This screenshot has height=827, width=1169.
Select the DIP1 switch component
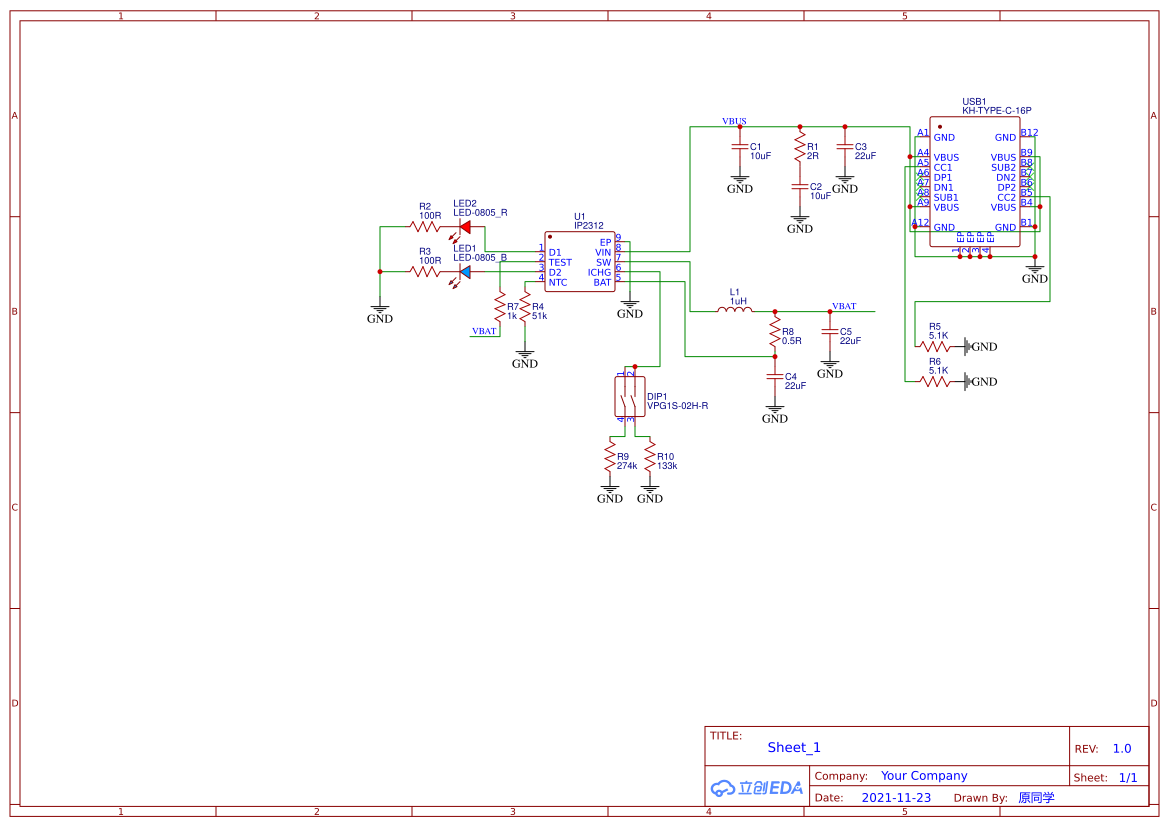[629, 397]
